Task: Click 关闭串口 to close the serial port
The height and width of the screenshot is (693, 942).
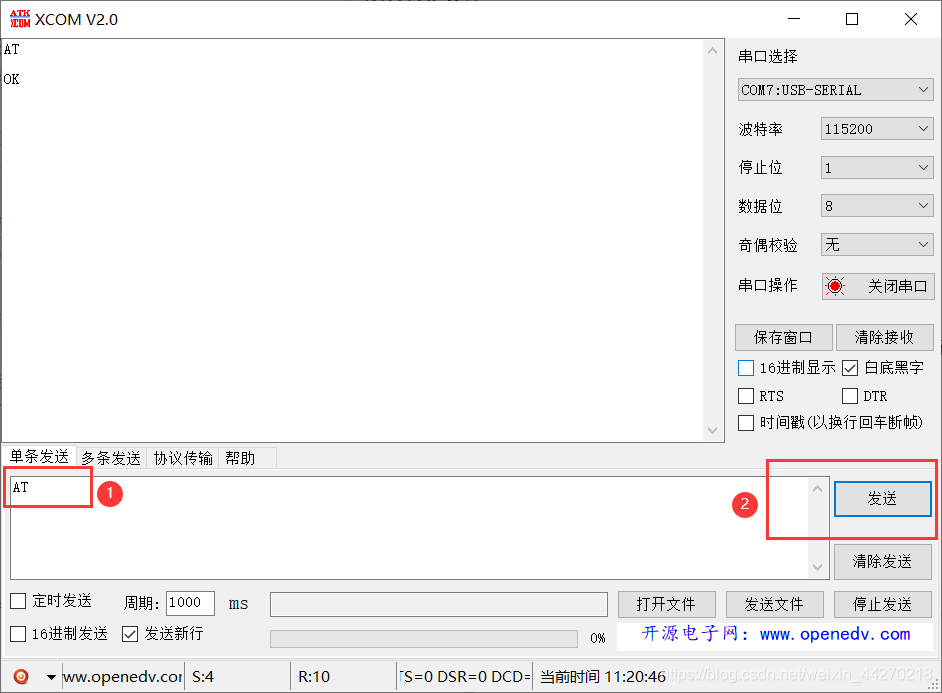Action: point(878,286)
